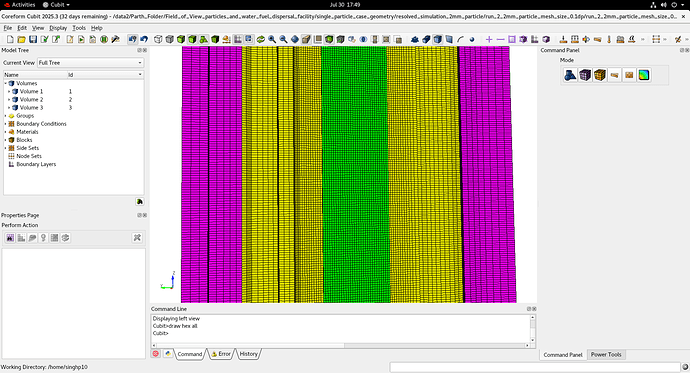Image resolution: width=690 pixels, height=373 pixels.
Task: Open the Current View Full Tree dropdown
Action: click(90, 63)
